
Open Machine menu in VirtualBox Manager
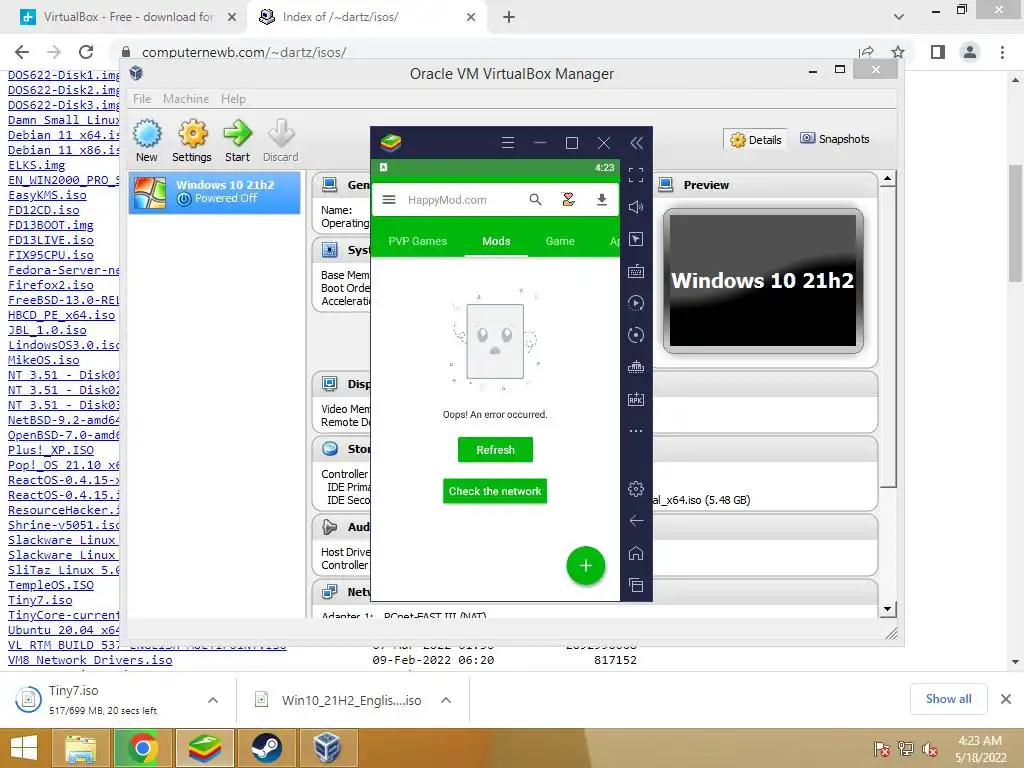pos(186,99)
